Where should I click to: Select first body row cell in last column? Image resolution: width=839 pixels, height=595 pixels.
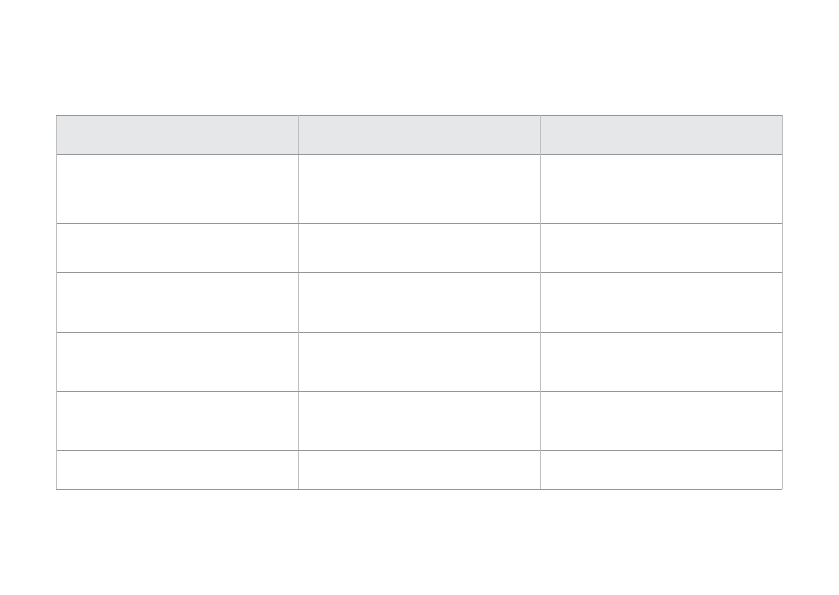(x=661, y=189)
